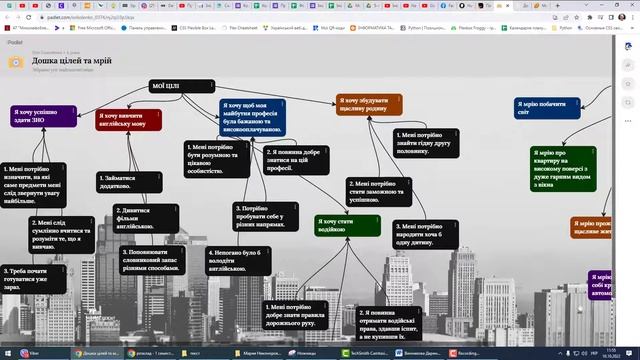
Task: Select the 4. Непогано було б володіти card
Action: (x=238, y=260)
